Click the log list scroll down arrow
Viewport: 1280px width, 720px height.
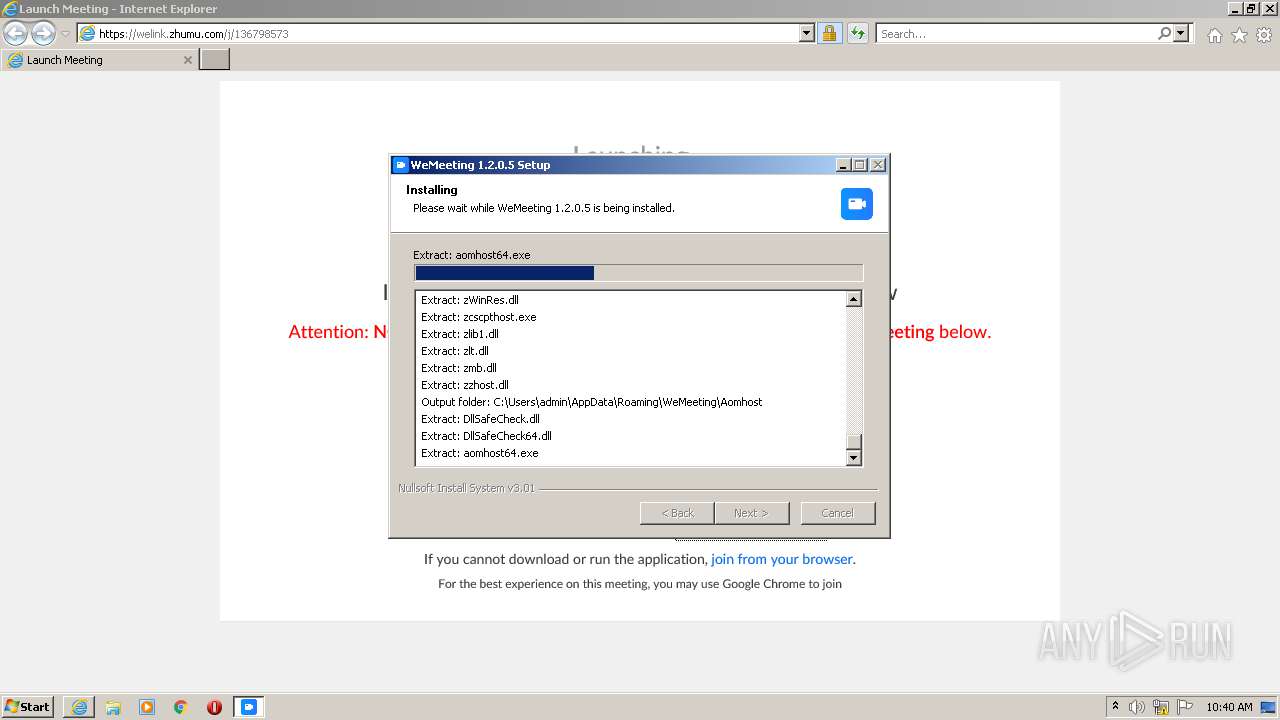853,458
